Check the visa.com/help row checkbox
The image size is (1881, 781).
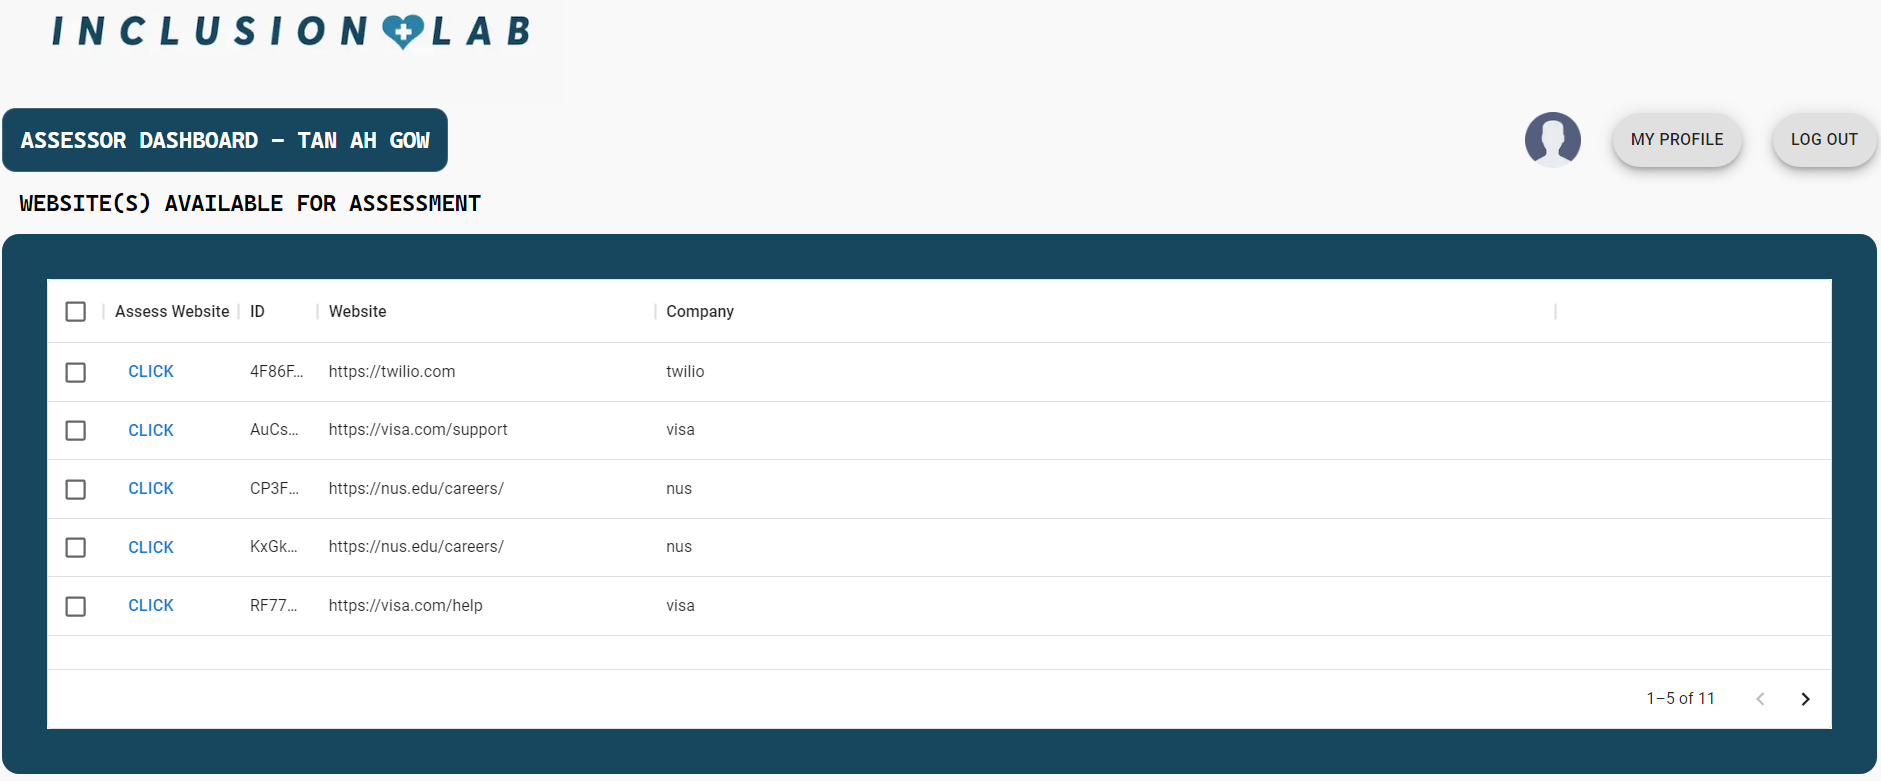[x=76, y=606]
